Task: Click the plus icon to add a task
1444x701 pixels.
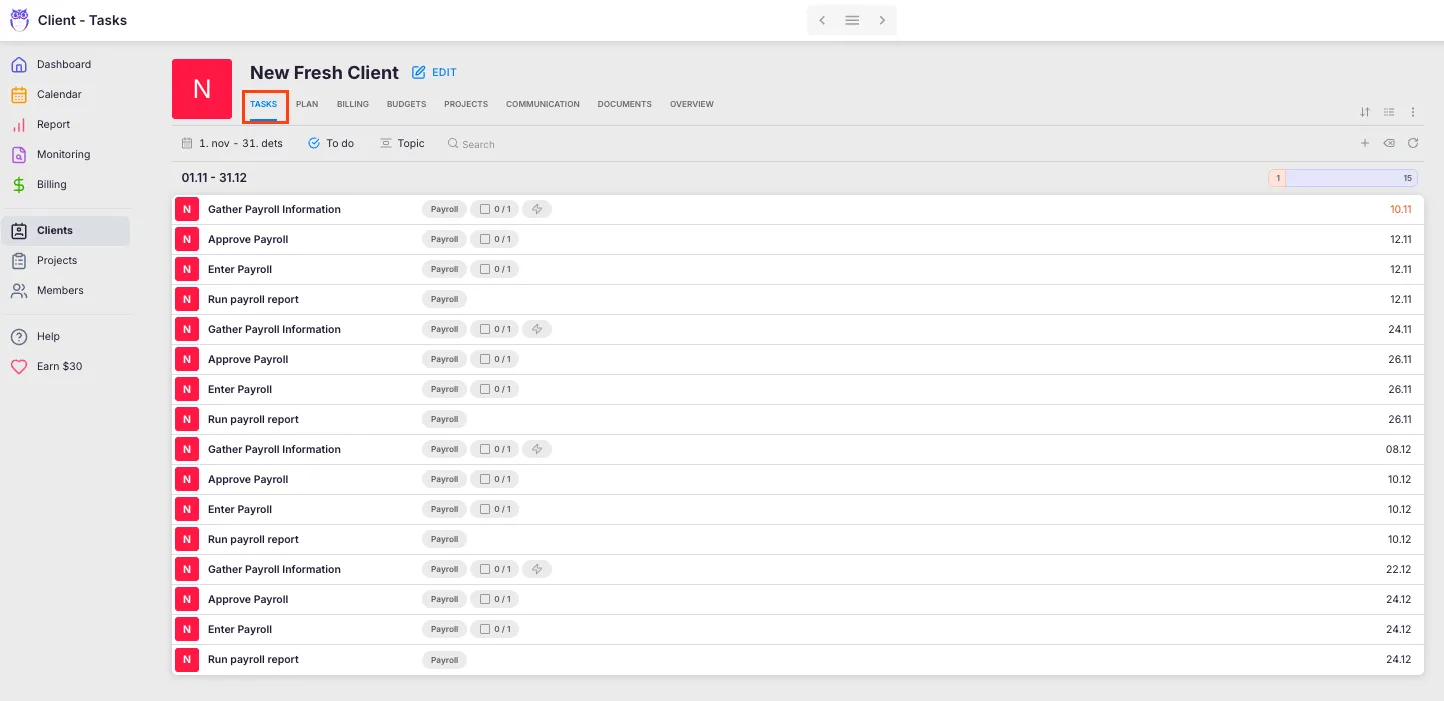Action: pos(1365,143)
